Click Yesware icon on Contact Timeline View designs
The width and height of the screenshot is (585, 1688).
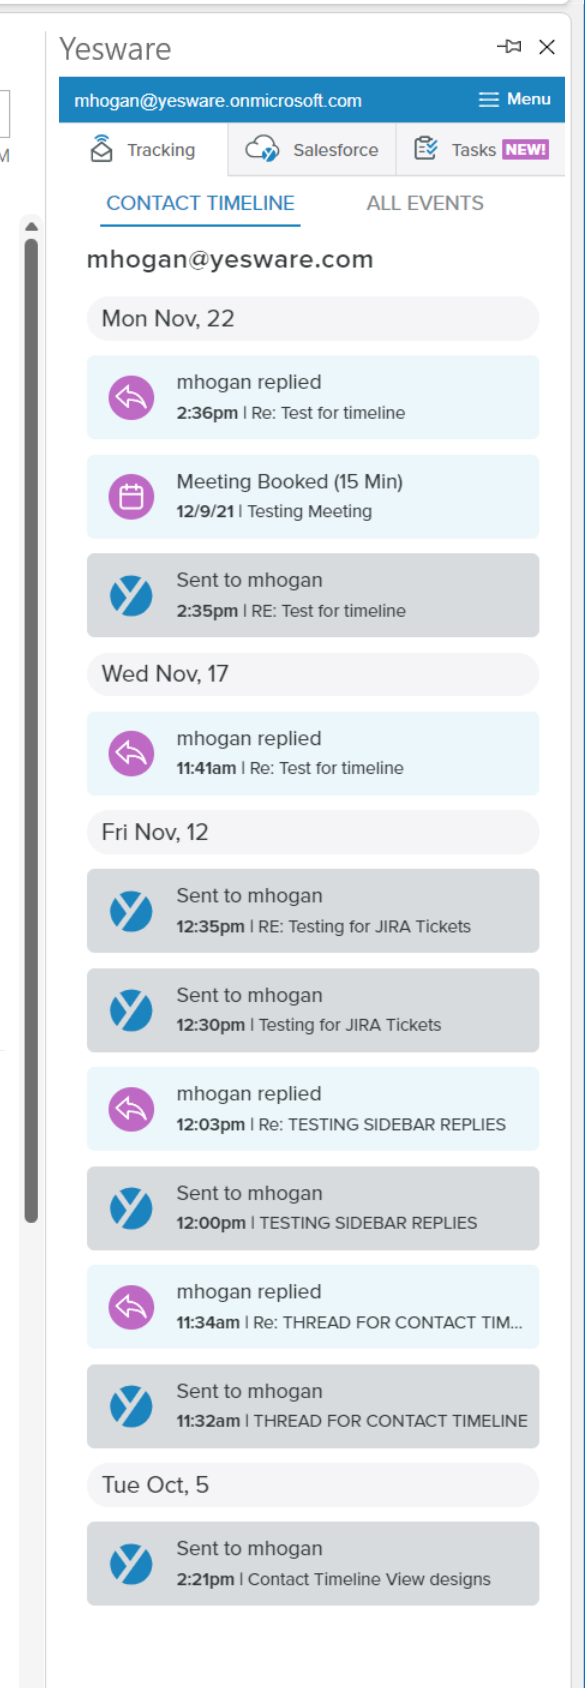pos(131,1564)
